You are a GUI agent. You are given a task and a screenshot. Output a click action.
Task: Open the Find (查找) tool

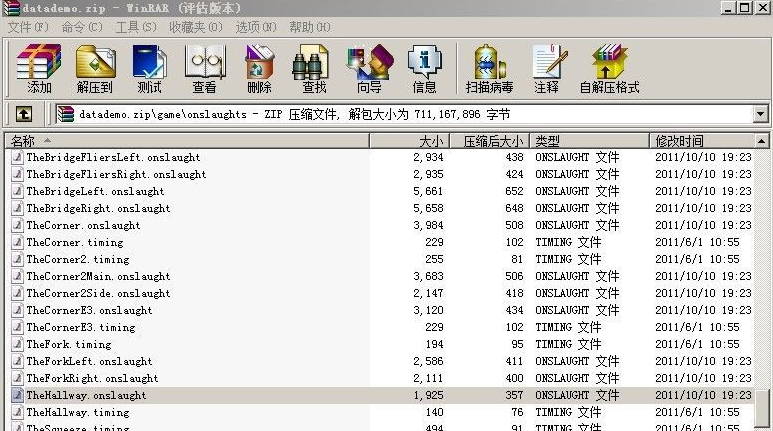tap(314, 68)
